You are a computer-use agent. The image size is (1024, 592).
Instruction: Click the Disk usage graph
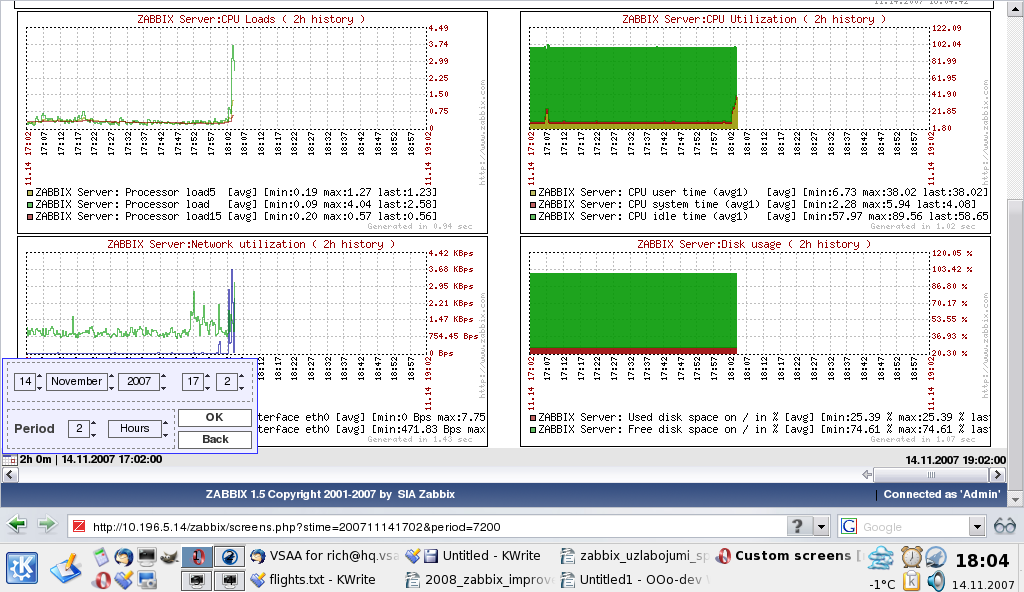755,341
